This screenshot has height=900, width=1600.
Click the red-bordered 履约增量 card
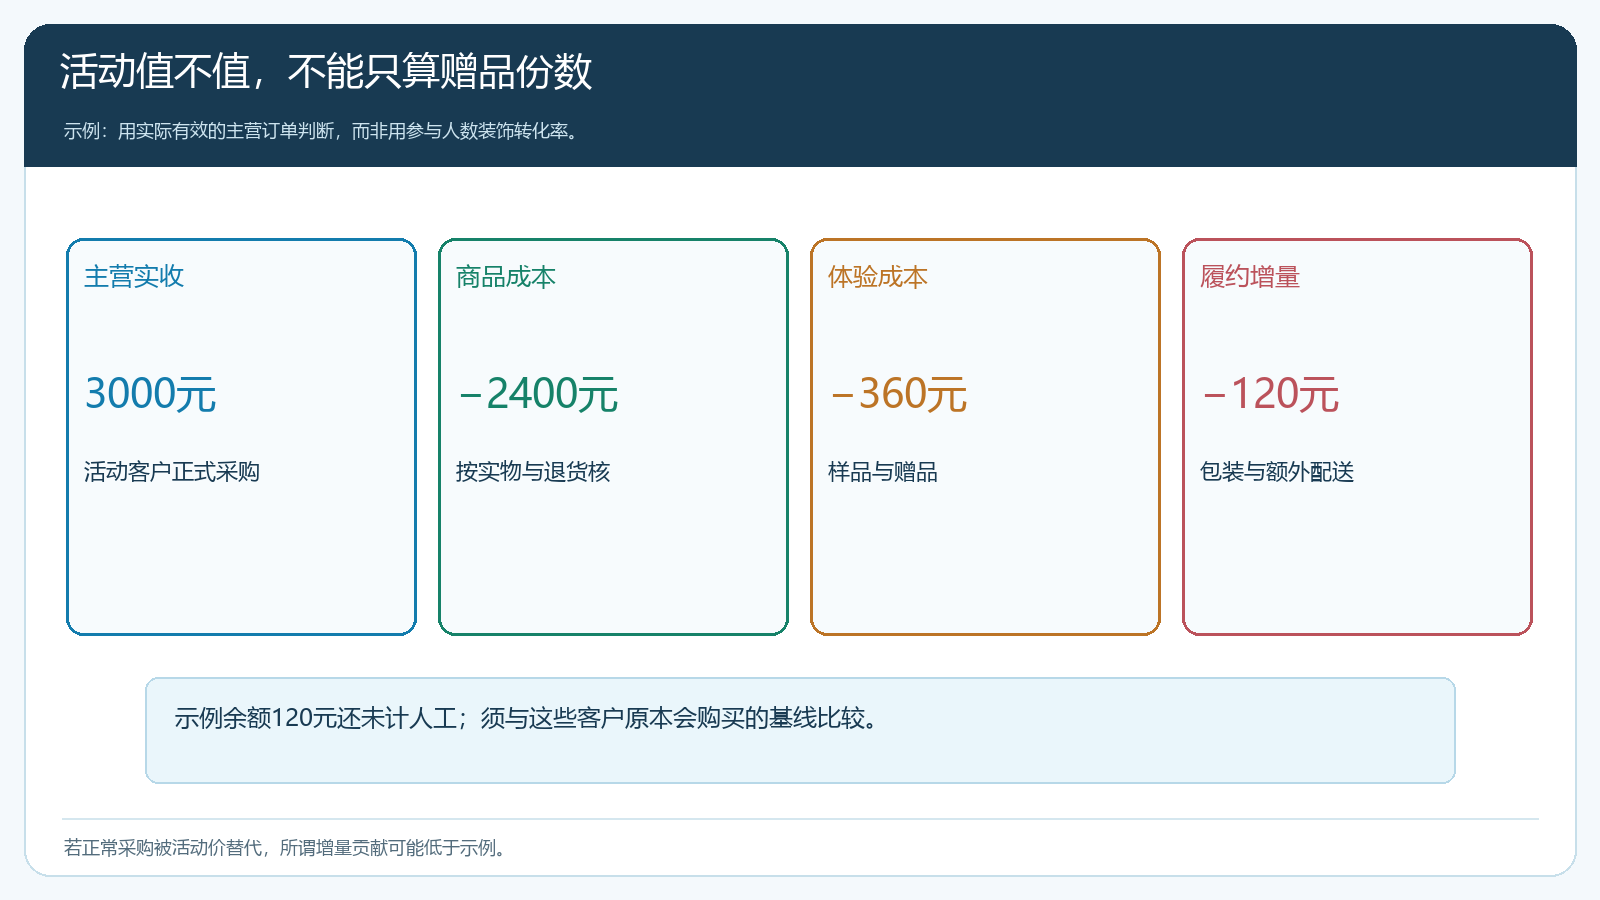pos(1357,437)
